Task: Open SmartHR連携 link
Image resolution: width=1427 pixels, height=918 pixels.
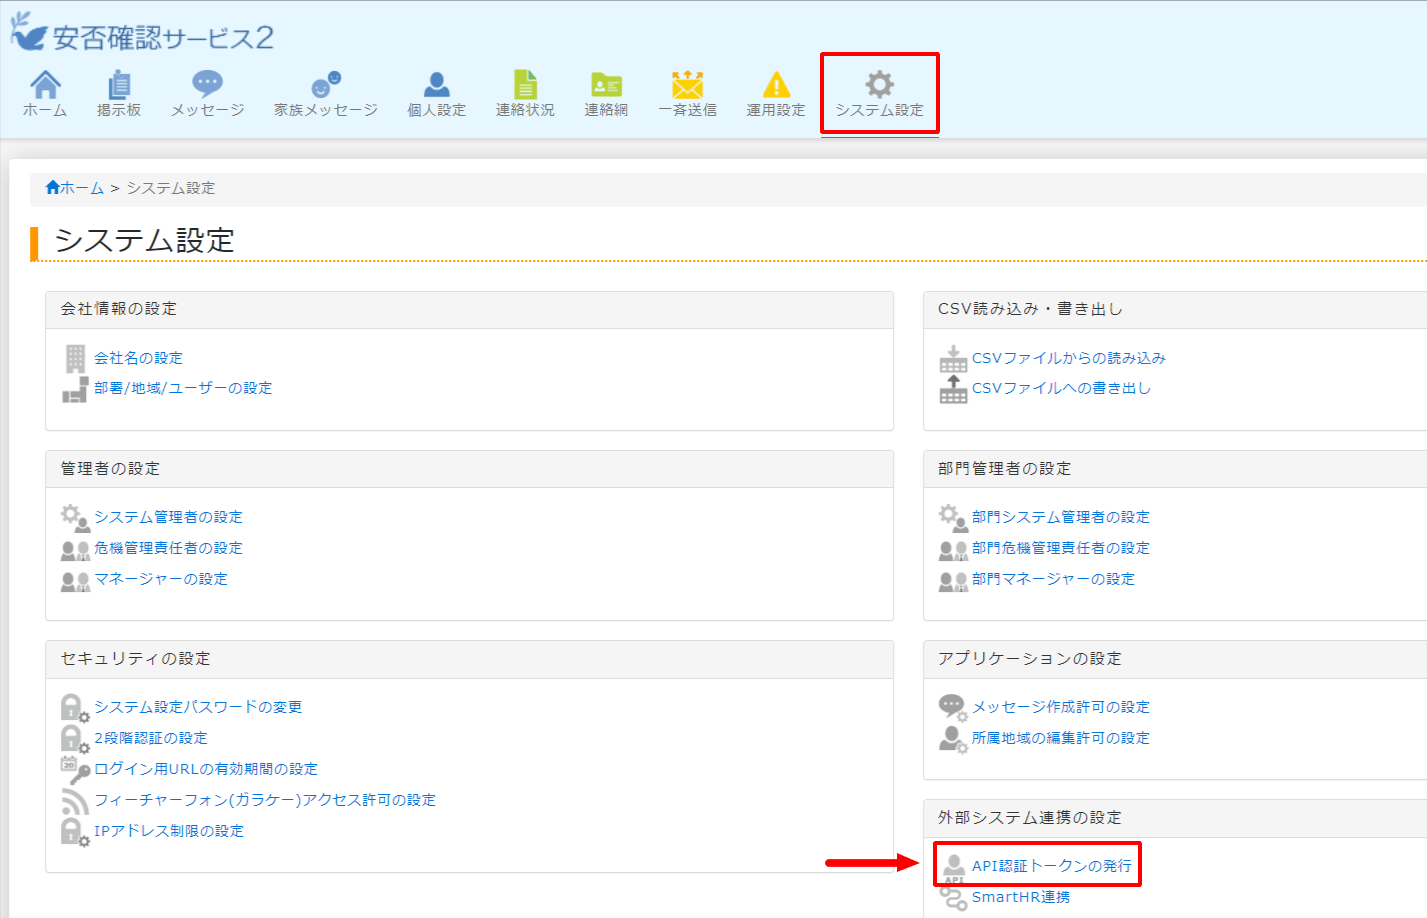Action: [1021, 897]
